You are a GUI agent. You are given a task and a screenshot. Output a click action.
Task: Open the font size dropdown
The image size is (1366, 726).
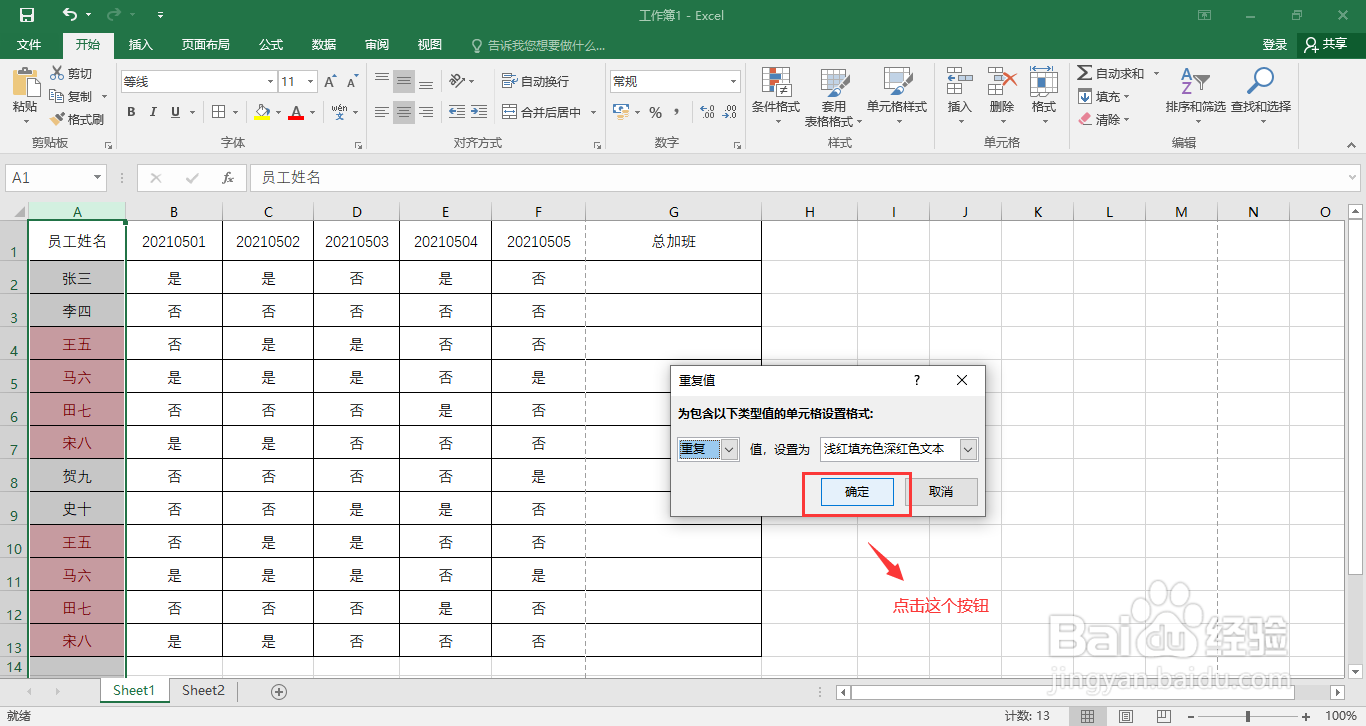click(x=311, y=82)
